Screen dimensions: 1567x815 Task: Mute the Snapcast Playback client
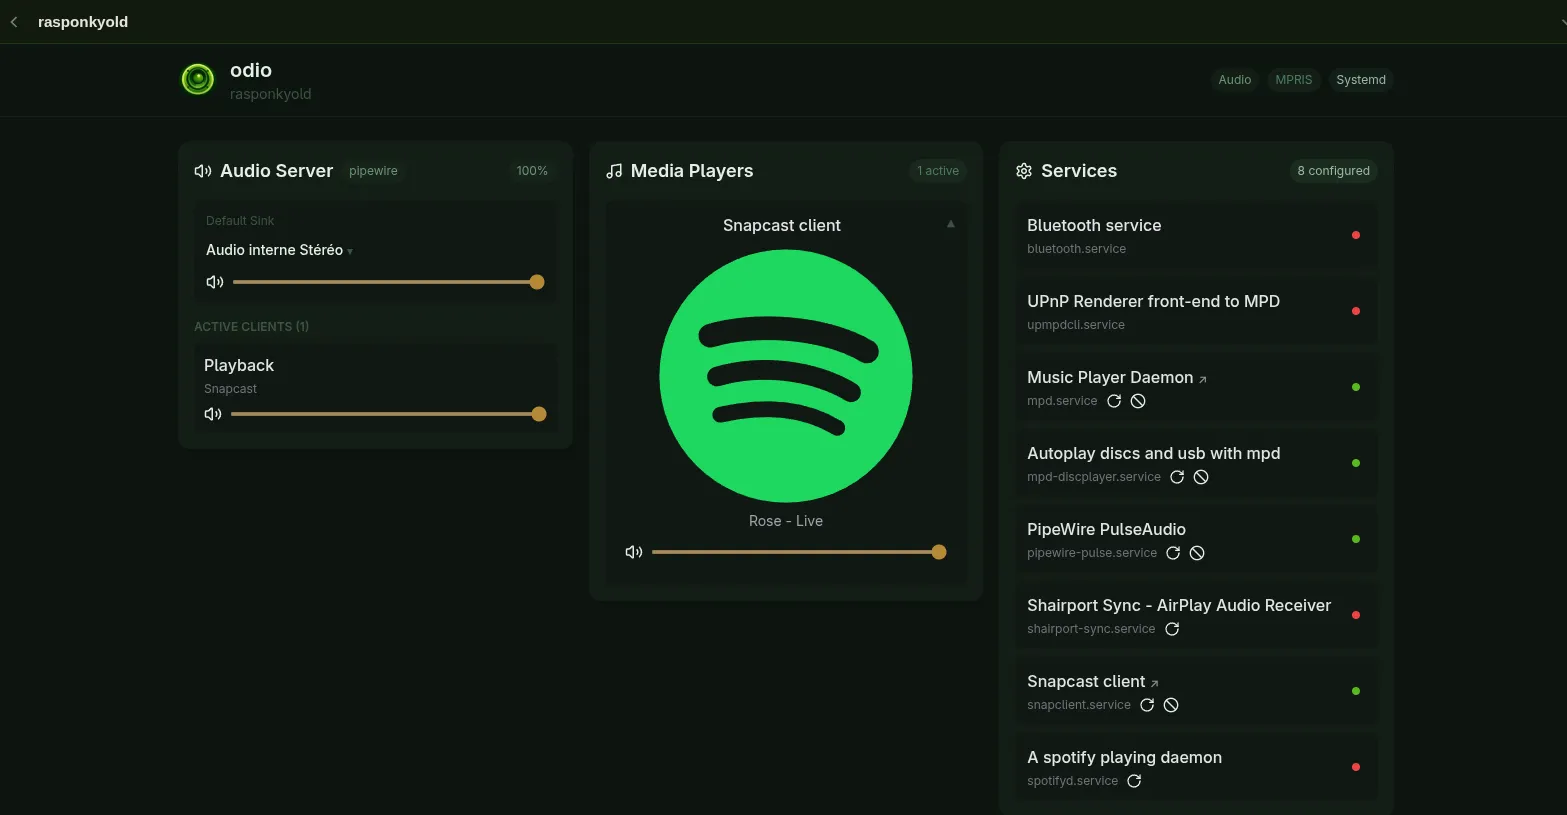click(x=213, y=414)
